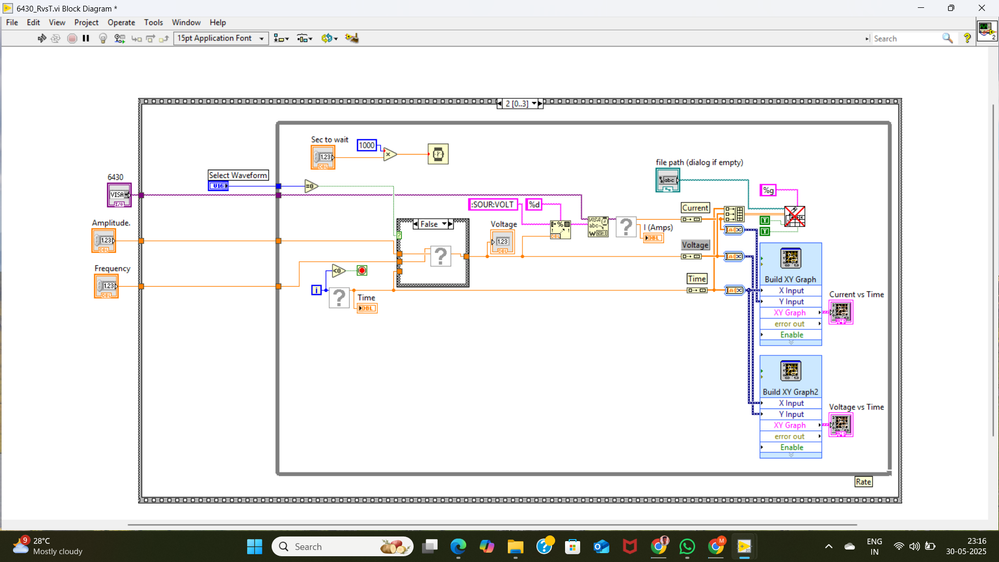Screen dimensions: 999x562
Task: Click the red Abort Execution button
Action: click(x=72, y=38)
